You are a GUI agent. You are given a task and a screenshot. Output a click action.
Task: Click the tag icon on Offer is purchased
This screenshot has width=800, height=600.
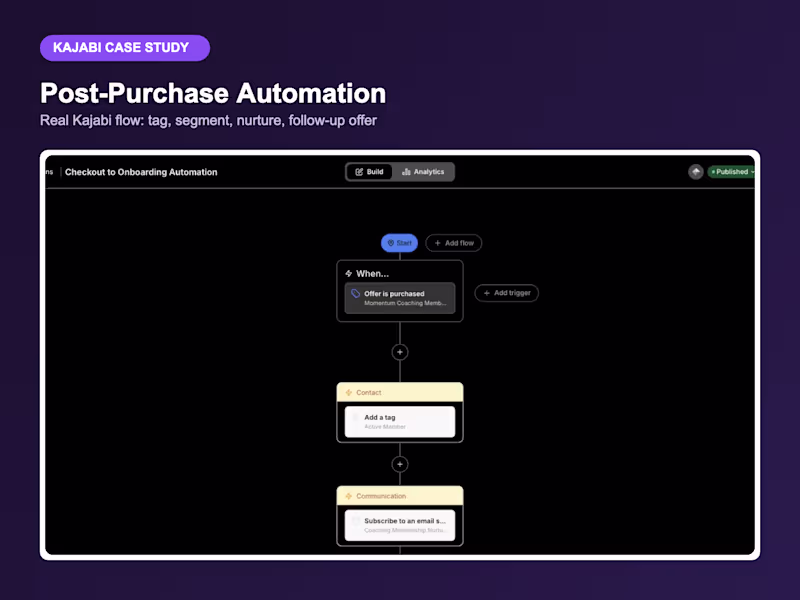356,293
